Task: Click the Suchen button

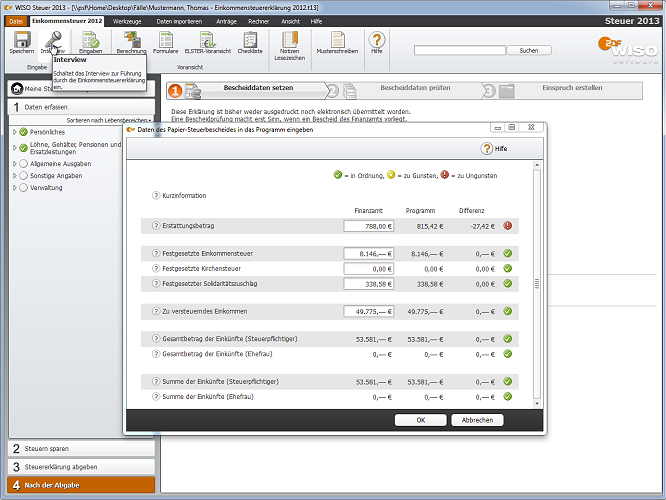Action: (x=529, y=51)
